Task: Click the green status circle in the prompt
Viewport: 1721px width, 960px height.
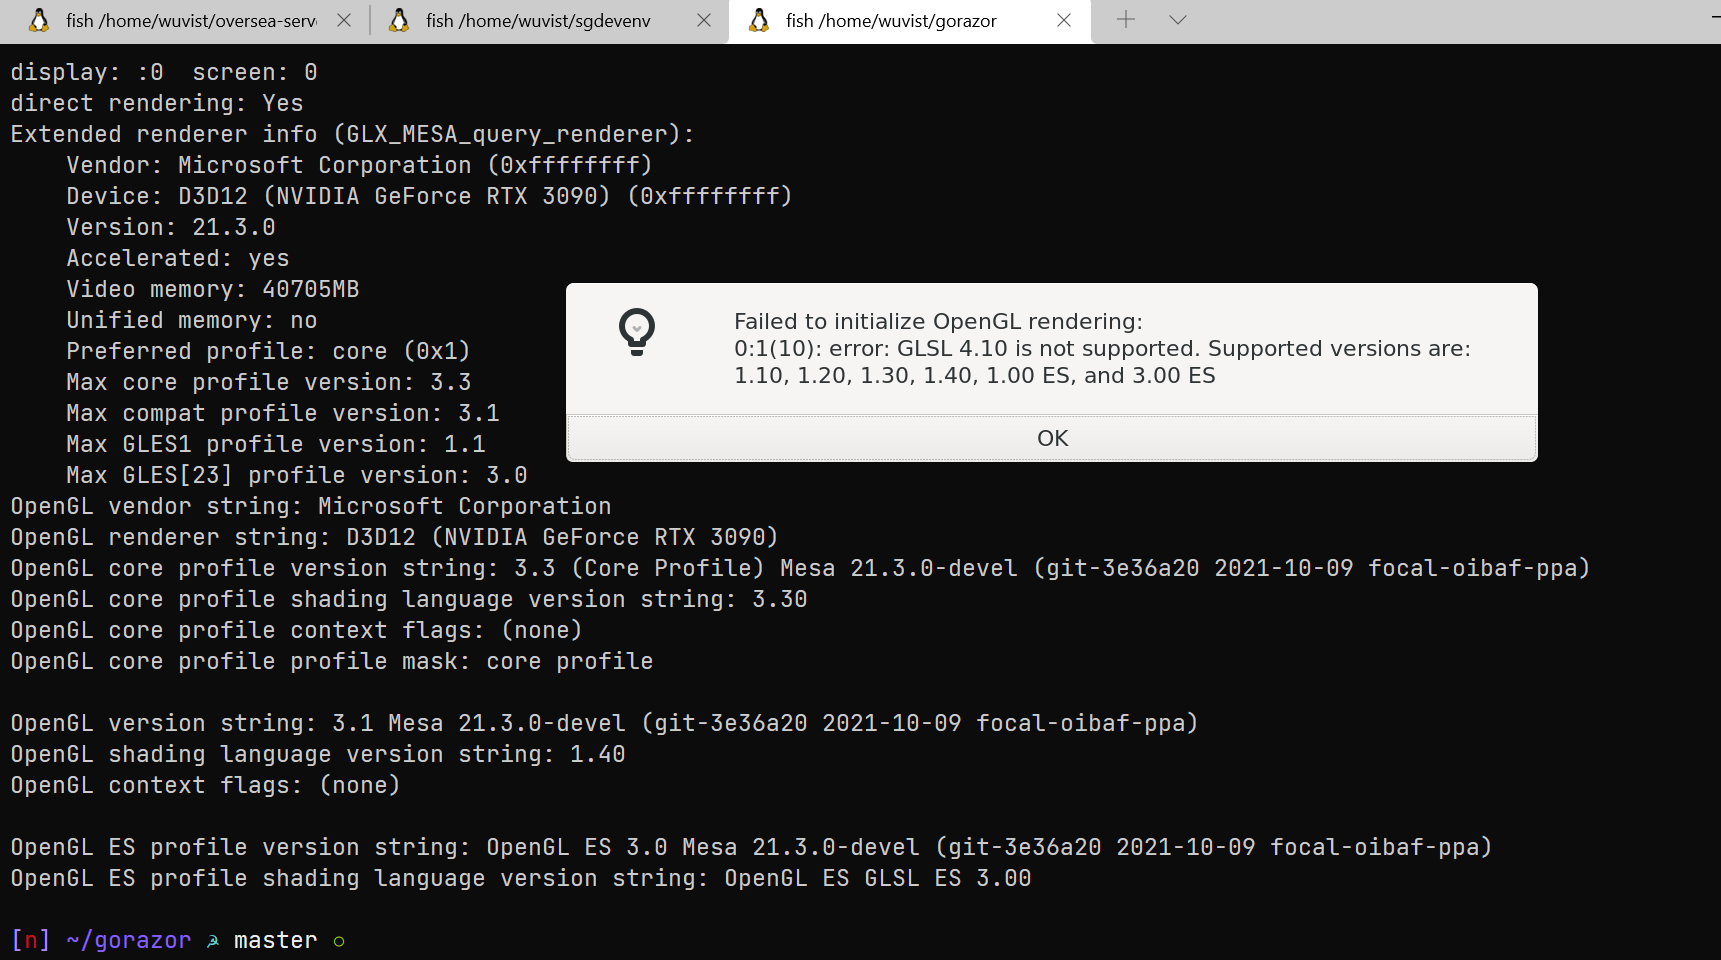Action: click(x=339, y=940)
